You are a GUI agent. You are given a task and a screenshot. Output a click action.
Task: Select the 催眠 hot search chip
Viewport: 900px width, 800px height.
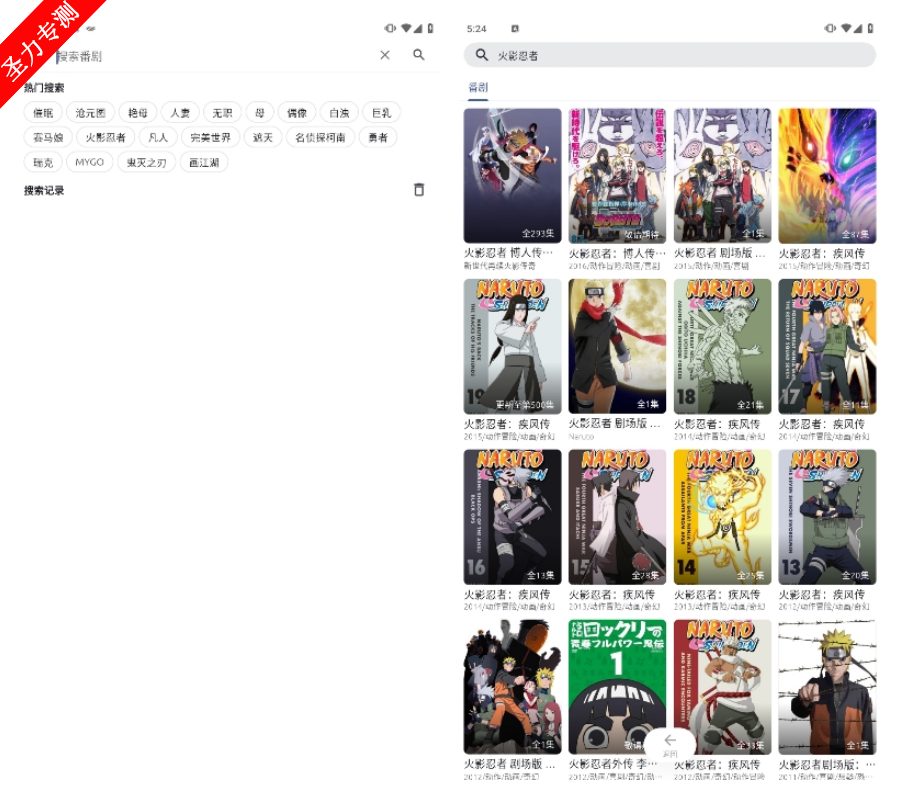click(43, 113)
